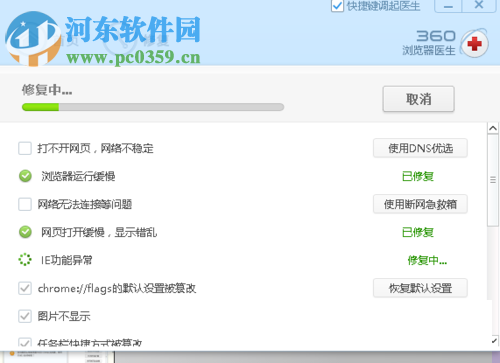Click the scrollbar down arrow at the bottom

click(494, 341)
